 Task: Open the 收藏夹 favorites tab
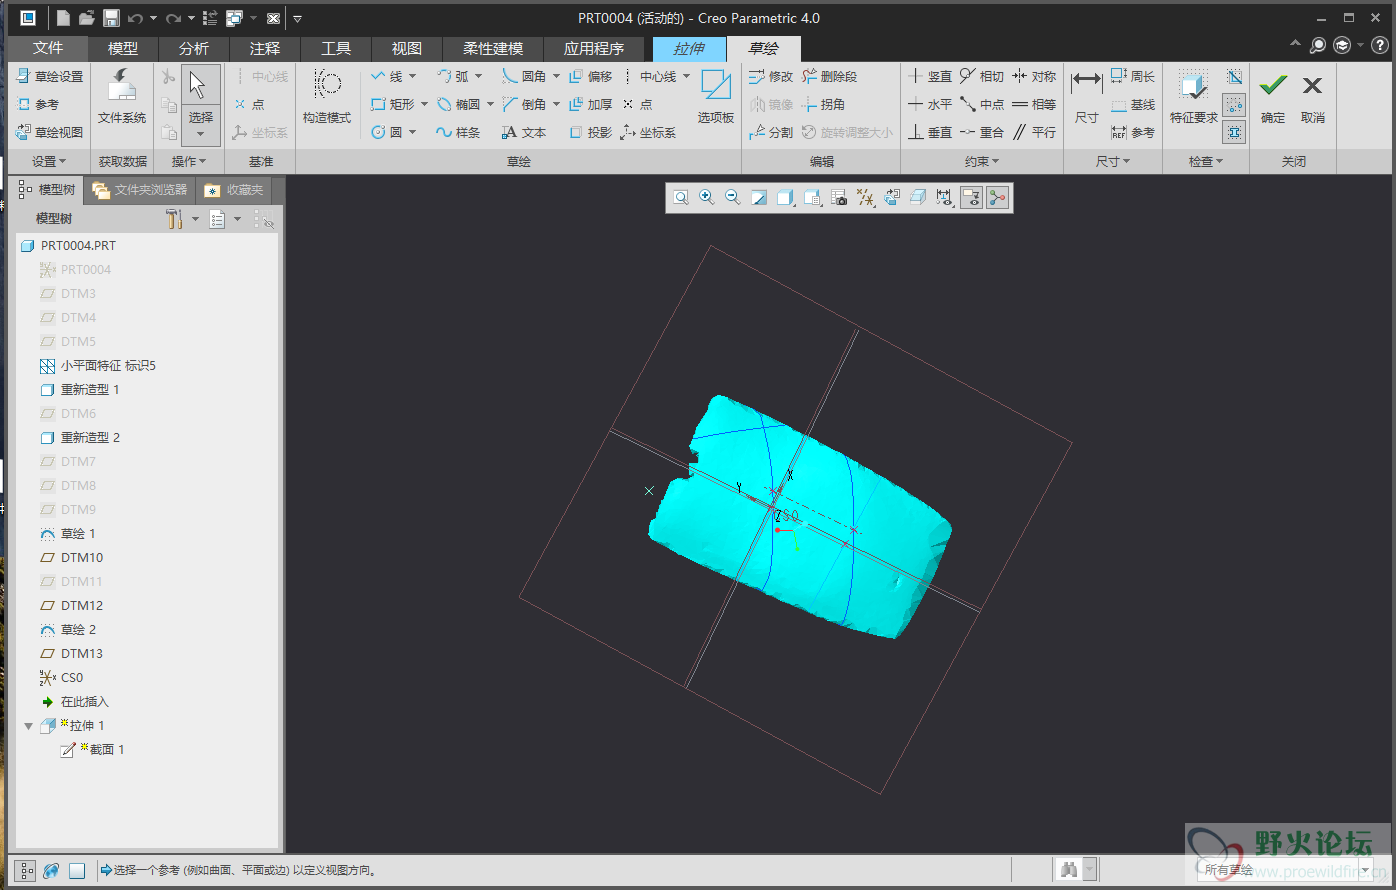point(235,190)
